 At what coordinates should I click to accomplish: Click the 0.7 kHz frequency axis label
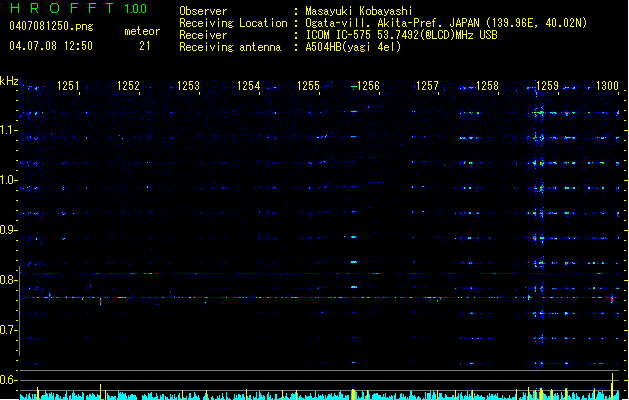pos(8,330)
